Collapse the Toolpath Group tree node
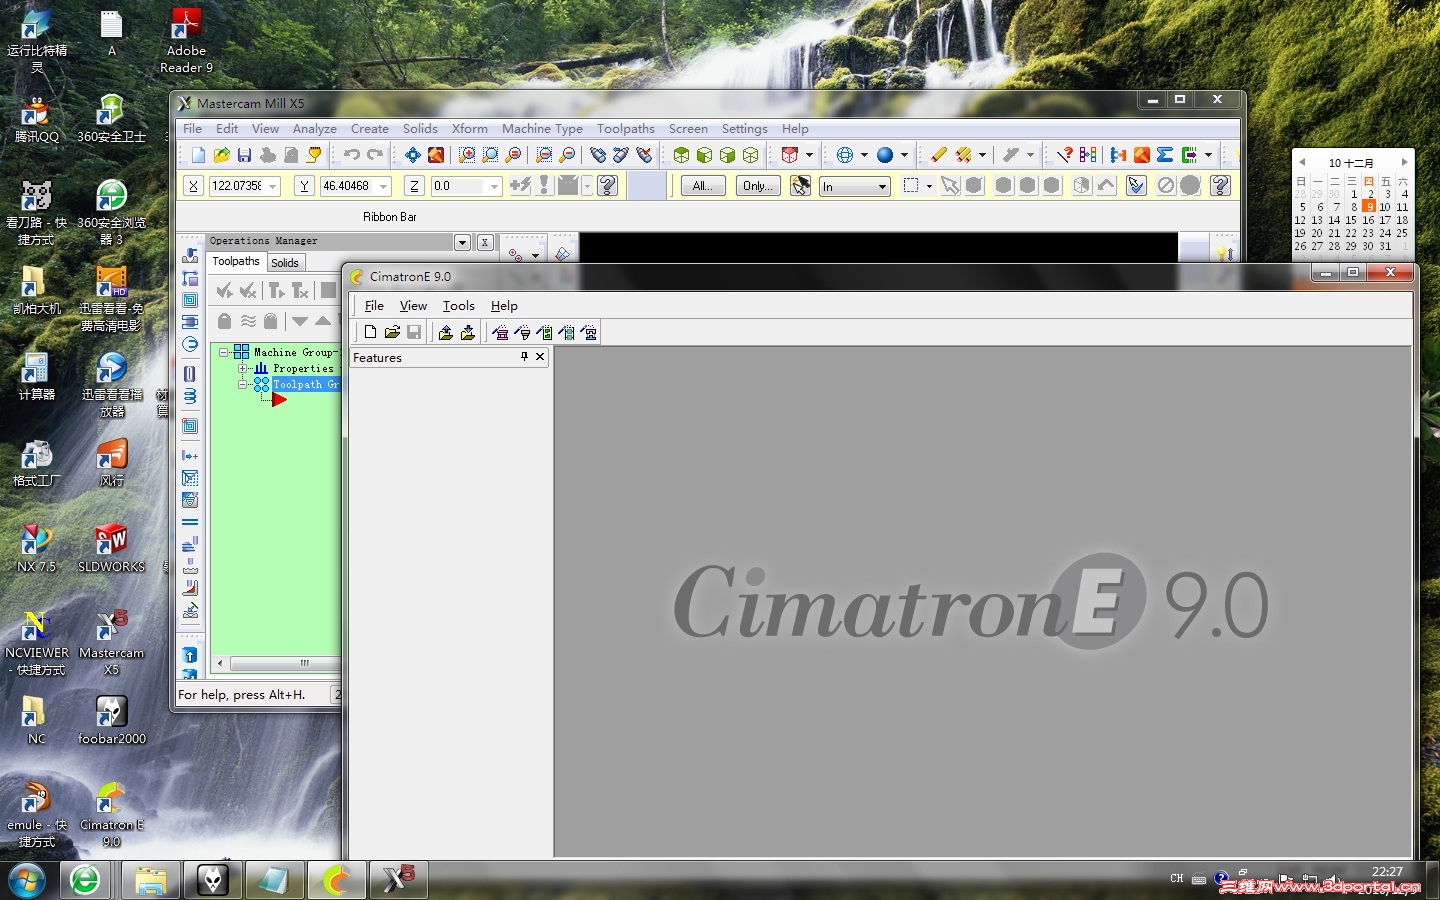 [x=242, y=384]
